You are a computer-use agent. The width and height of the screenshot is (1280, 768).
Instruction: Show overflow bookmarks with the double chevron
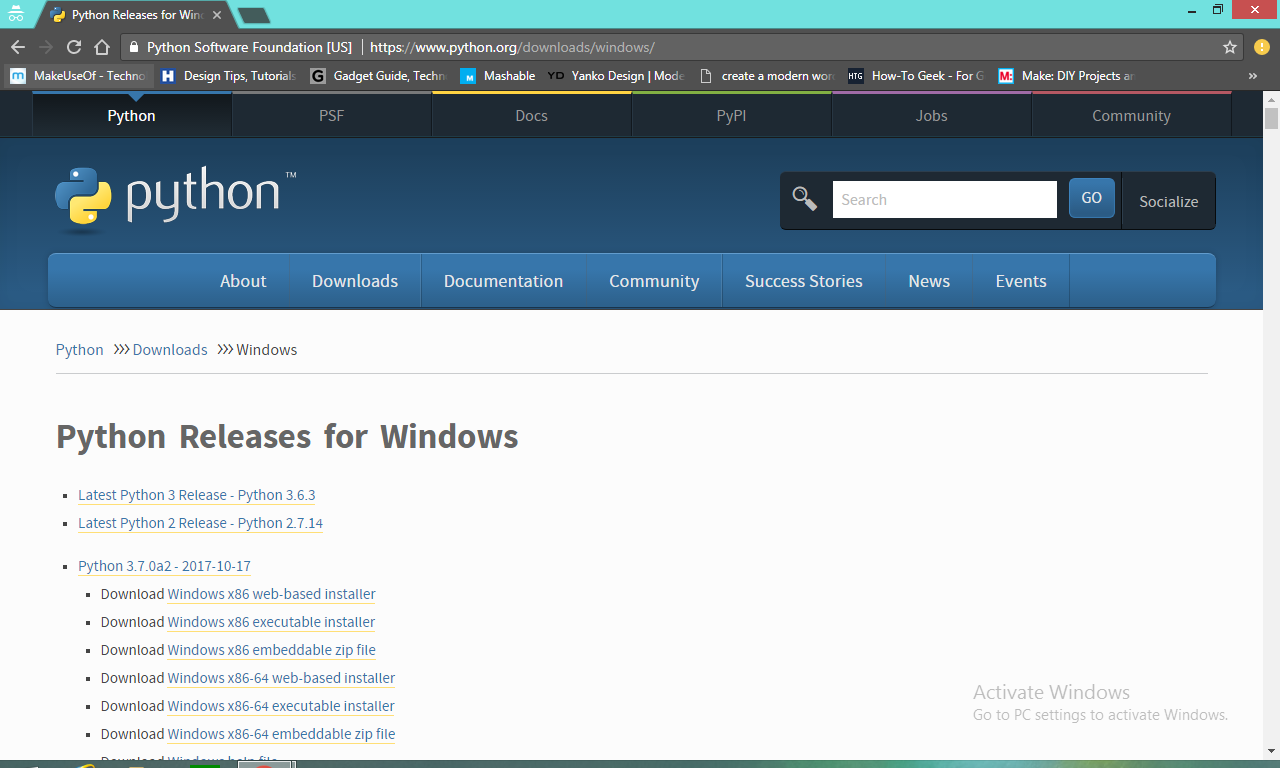coord(1251,75)
